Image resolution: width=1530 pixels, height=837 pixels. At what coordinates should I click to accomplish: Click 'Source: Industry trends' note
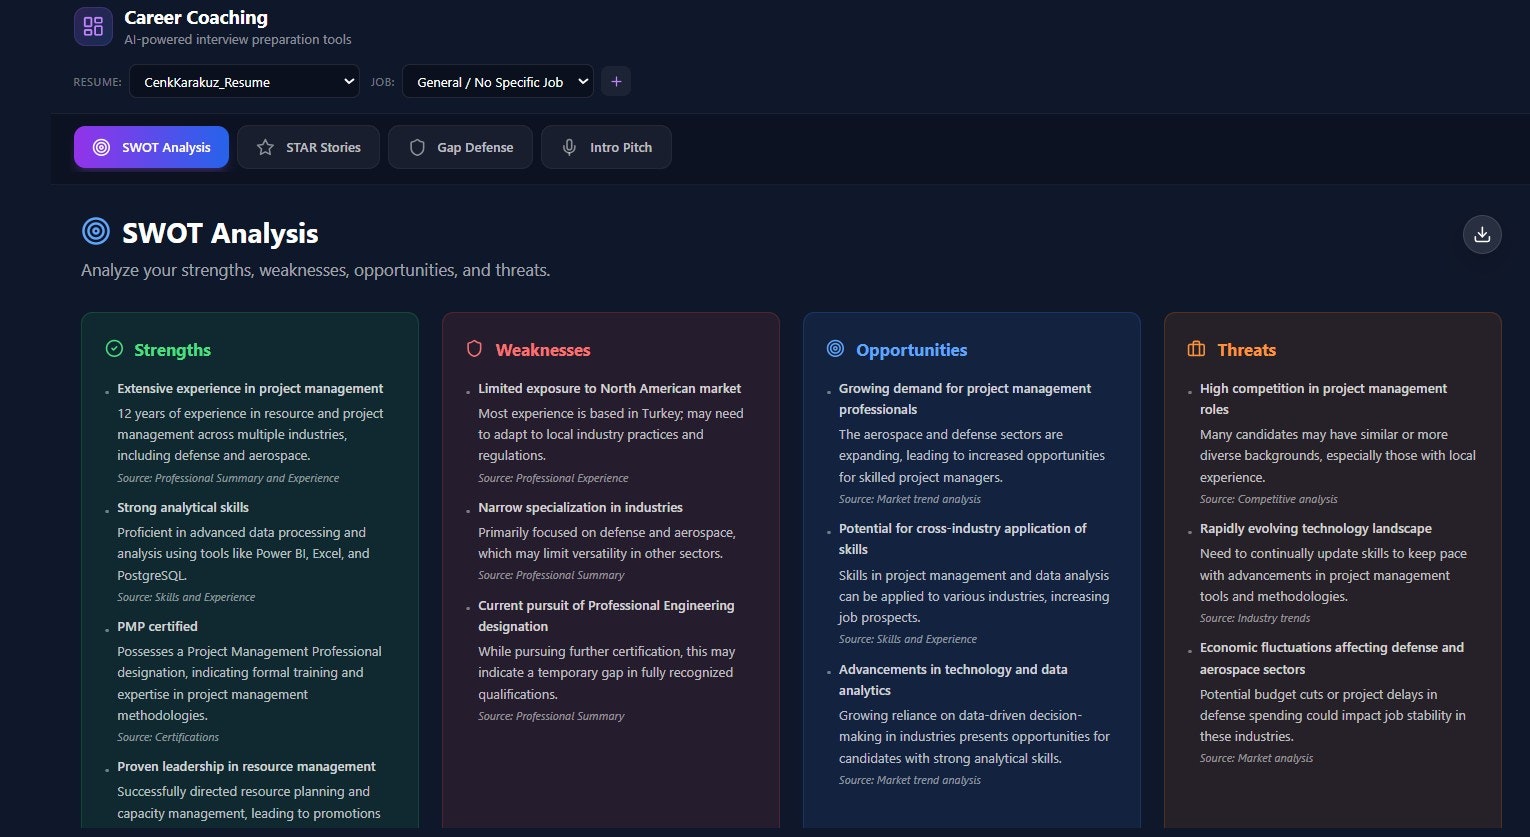pos(1255,618)
